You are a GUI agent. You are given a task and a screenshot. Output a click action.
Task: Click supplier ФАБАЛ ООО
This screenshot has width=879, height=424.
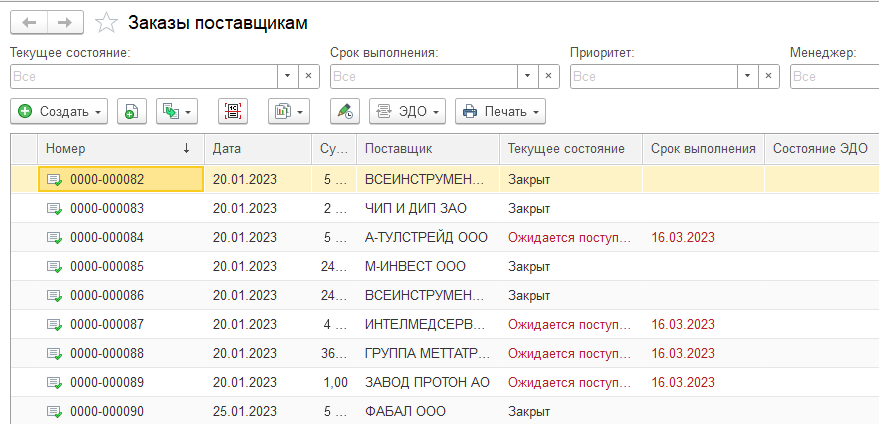pos(405,412)
